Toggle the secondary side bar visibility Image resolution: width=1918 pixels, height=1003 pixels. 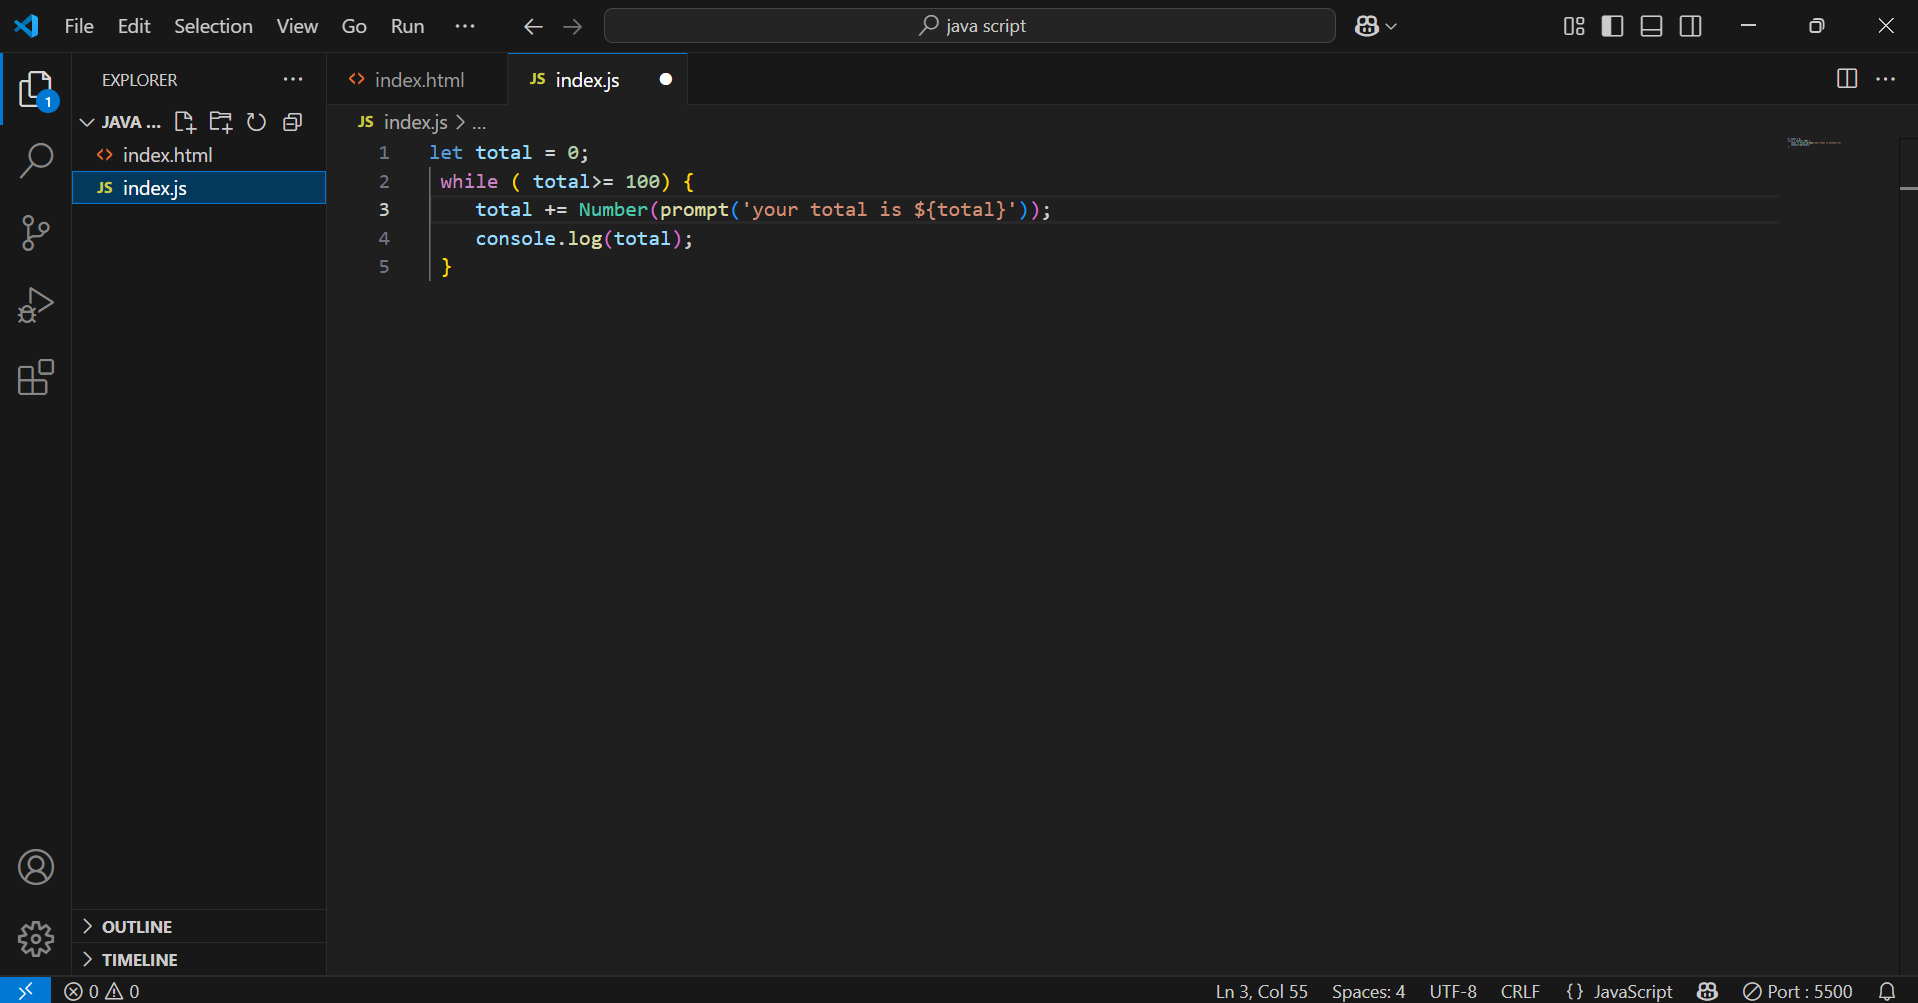click(x=1690, y=26)
